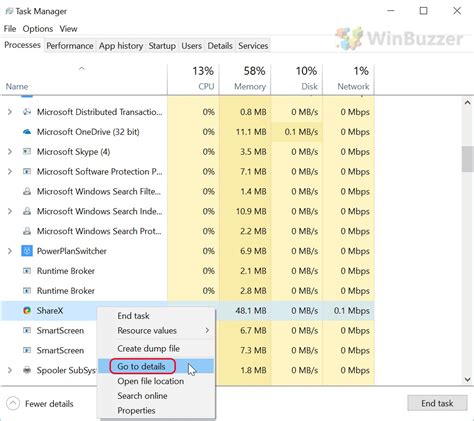Click the Microsoft Distributed Transaction icon
The width and height of the screenshot is (474, 421).
tap(27, 112)
